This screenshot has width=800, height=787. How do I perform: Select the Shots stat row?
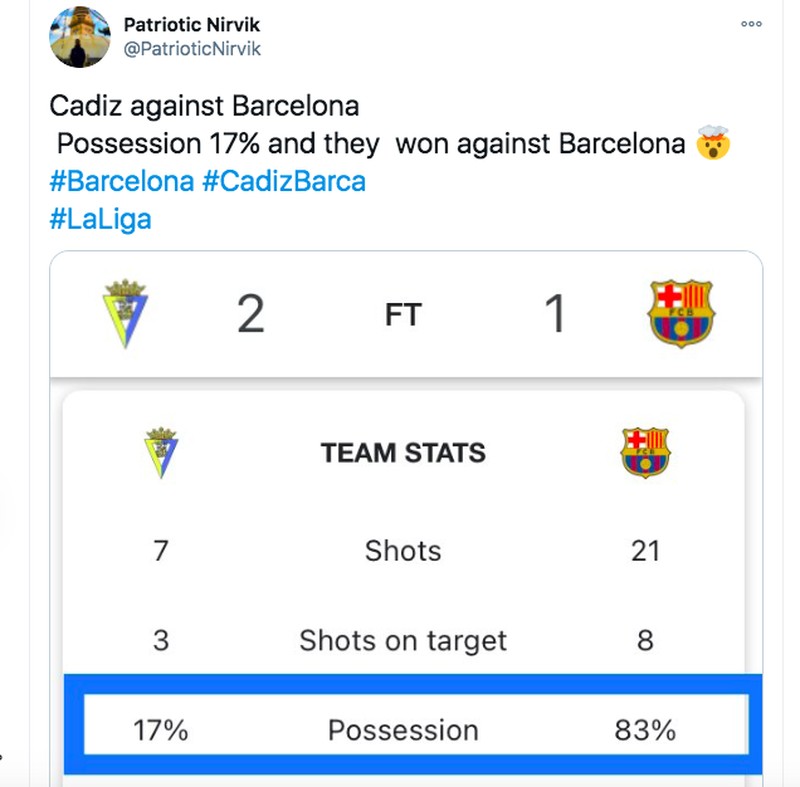[402, 550]
